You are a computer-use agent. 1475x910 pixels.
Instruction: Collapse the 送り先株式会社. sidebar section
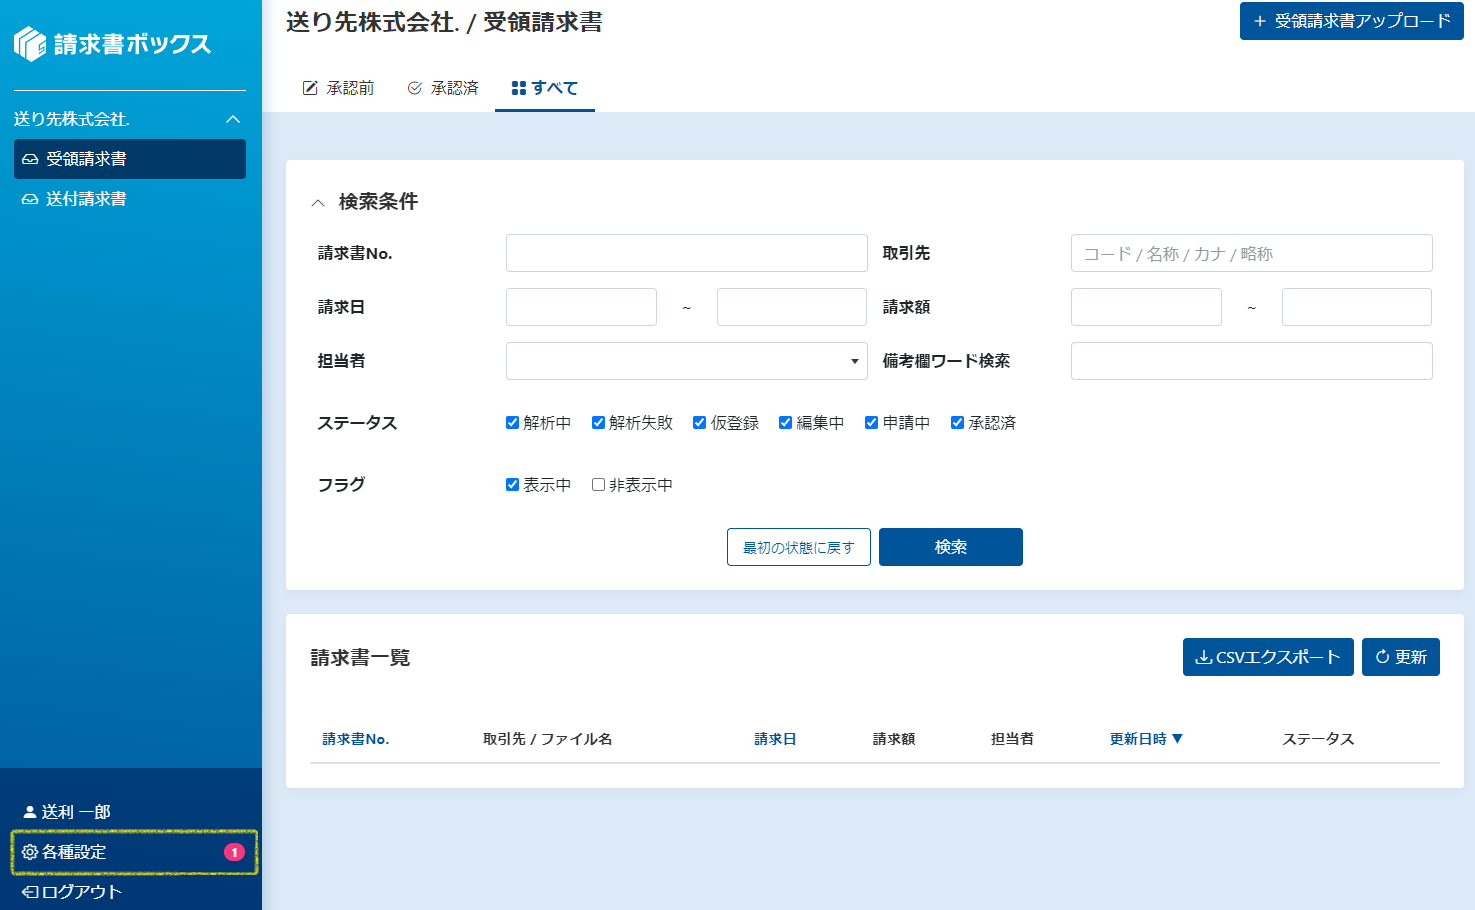point(233,119)
